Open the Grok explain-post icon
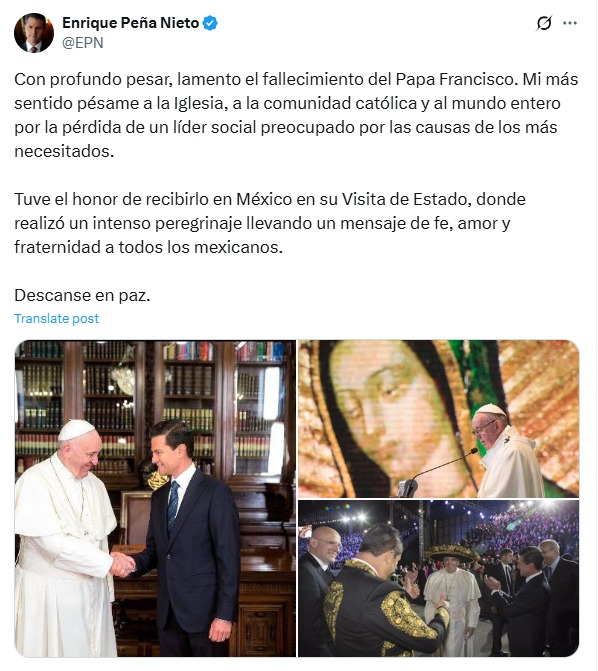The height and width of the screenshot is (671, 598). click(544, 23)
